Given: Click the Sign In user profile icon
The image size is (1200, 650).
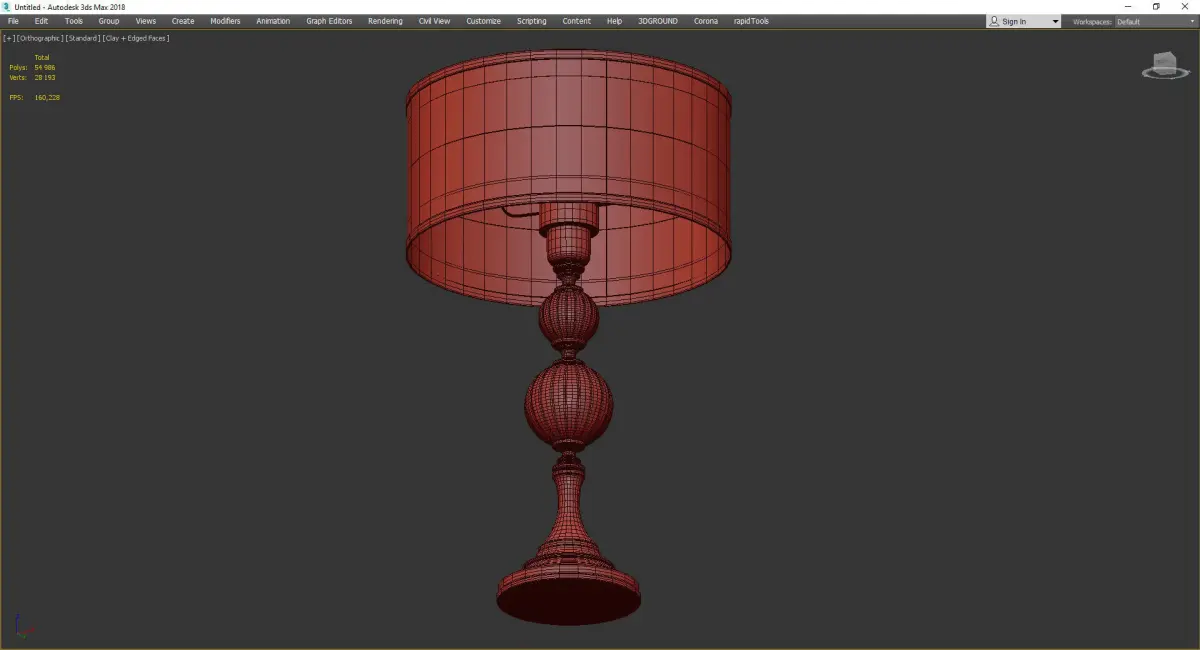Looking at the screenshot, I should 994,22.
